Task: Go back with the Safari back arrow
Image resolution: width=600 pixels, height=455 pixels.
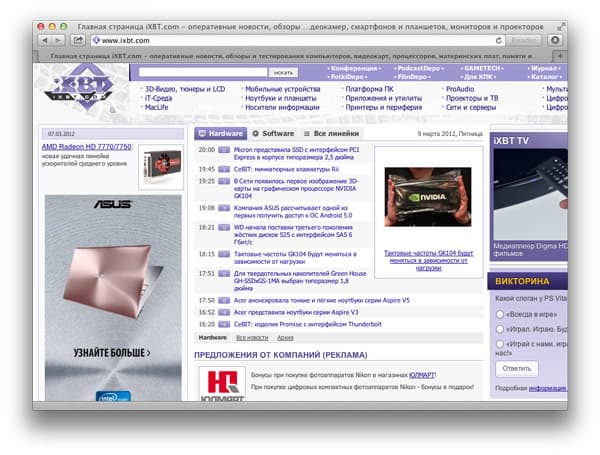Action: 45,40
